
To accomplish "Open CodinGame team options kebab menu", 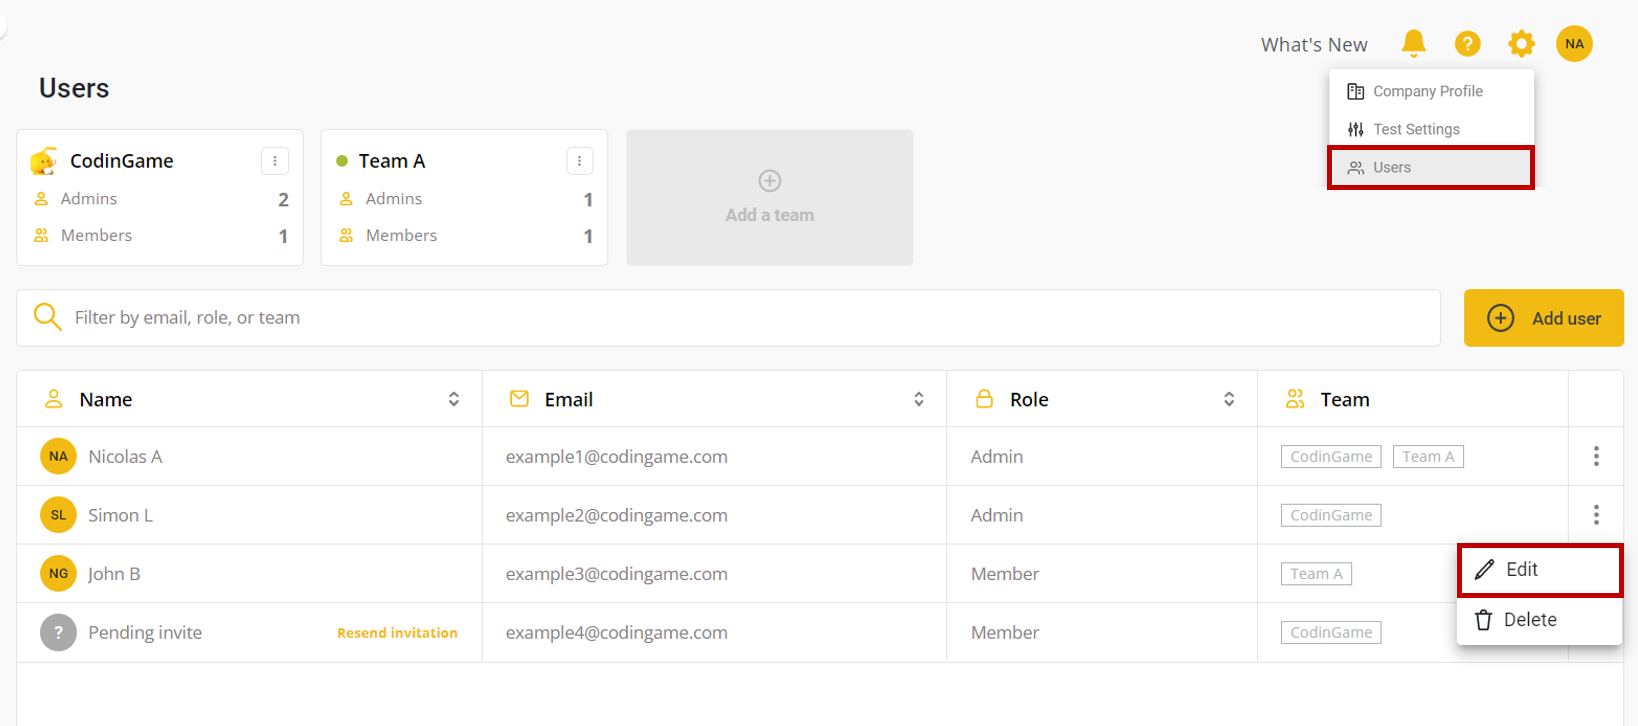I will point(275,161).
